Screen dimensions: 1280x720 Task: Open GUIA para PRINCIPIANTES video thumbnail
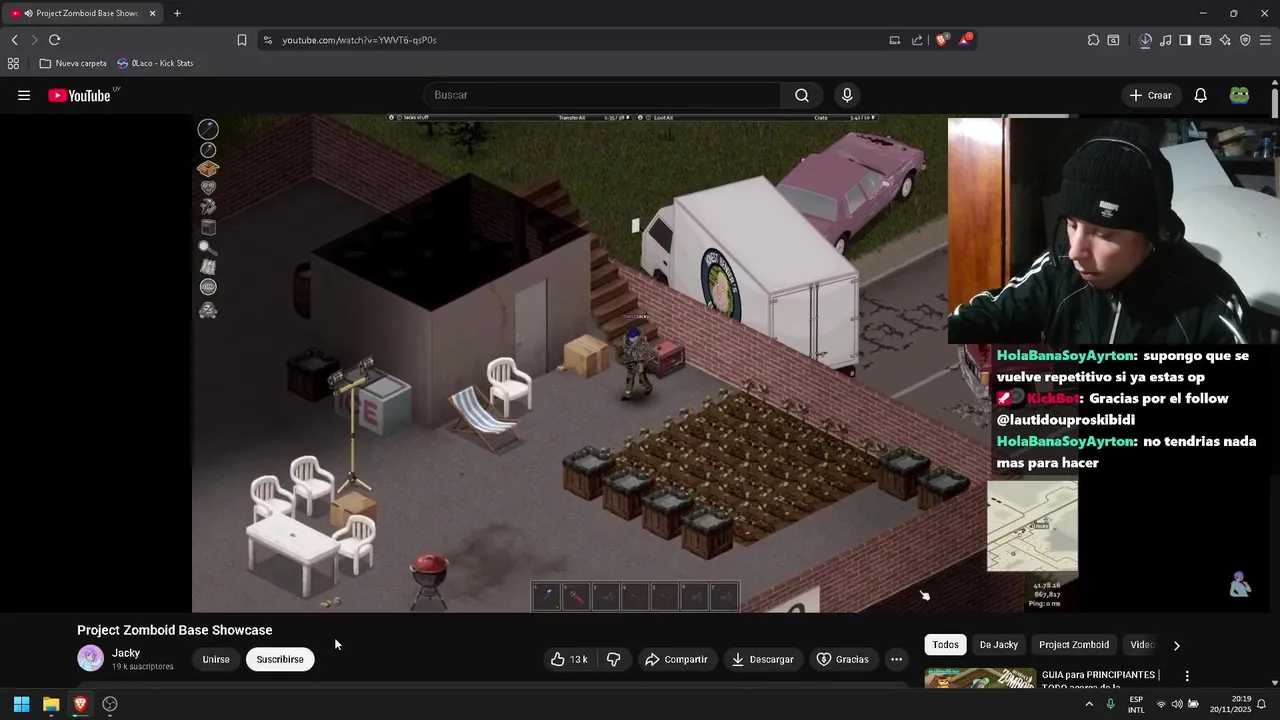tap(979, 677)
